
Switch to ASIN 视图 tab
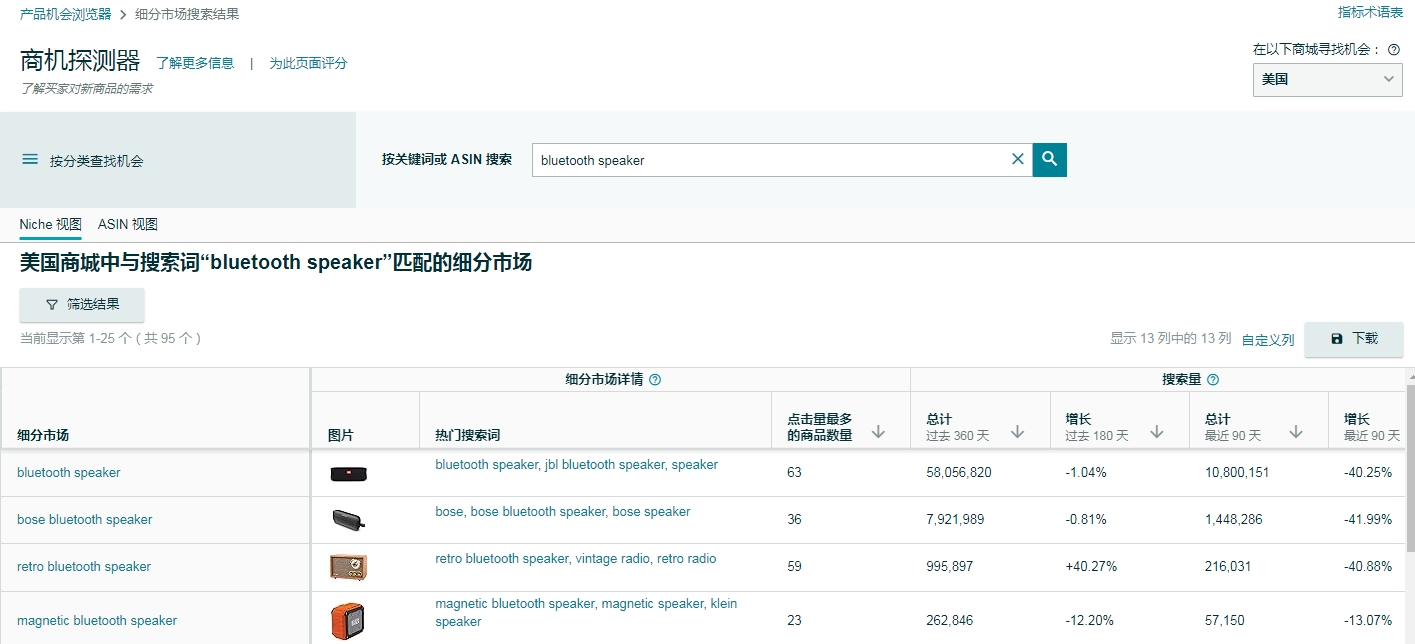pos(128,224)
